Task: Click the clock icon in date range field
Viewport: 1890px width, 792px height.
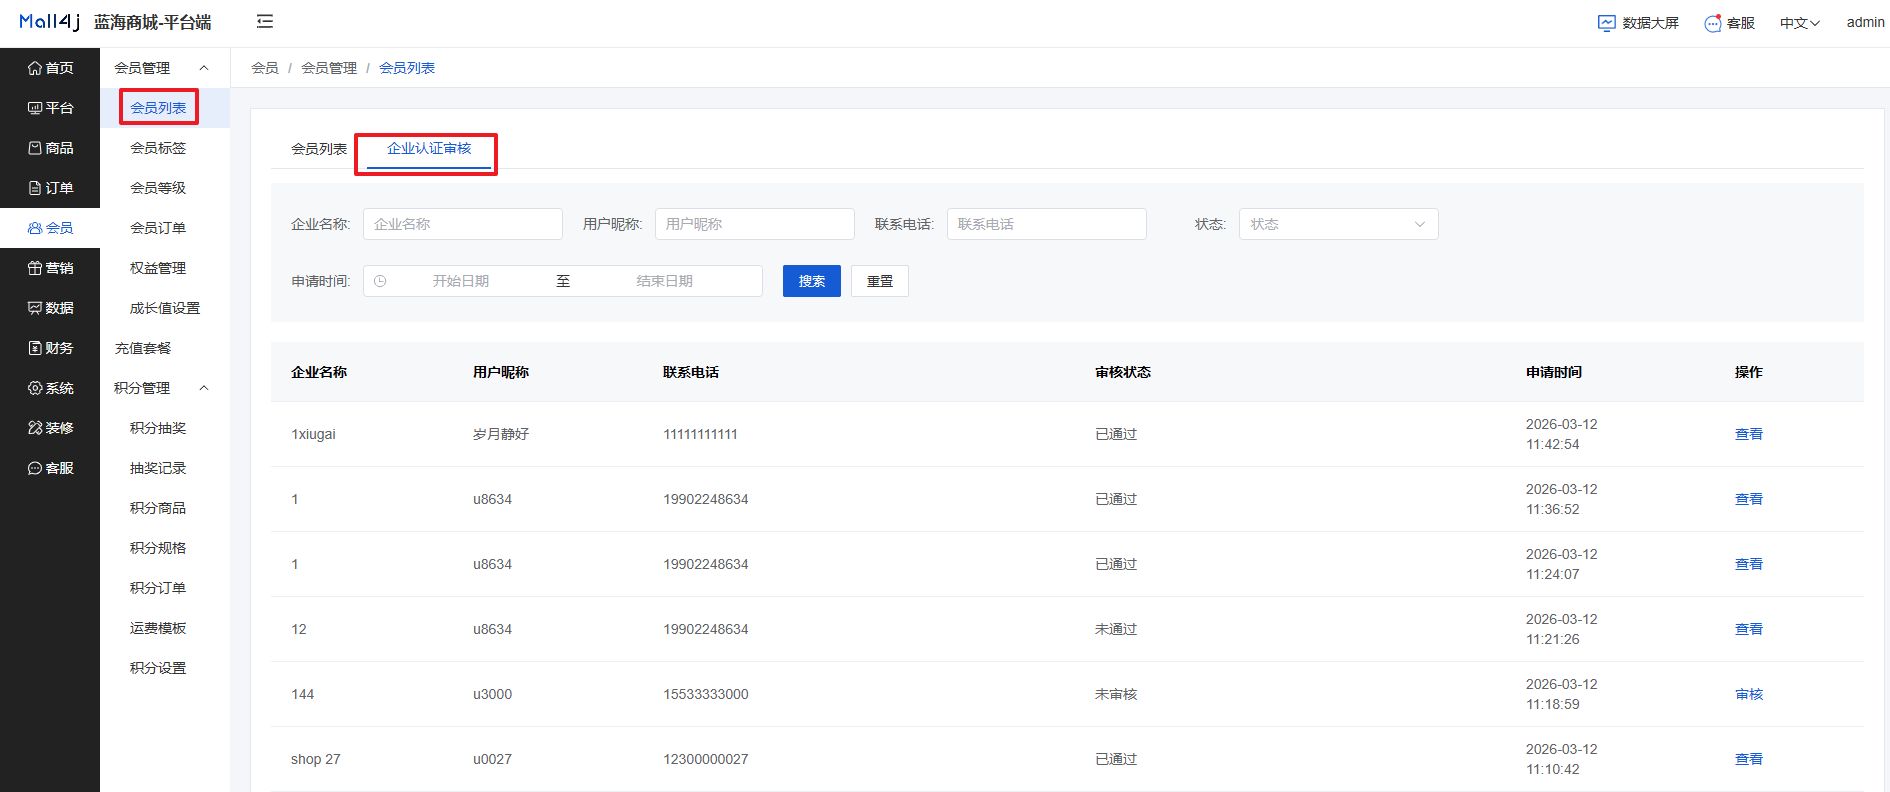Action: (380, 281)
